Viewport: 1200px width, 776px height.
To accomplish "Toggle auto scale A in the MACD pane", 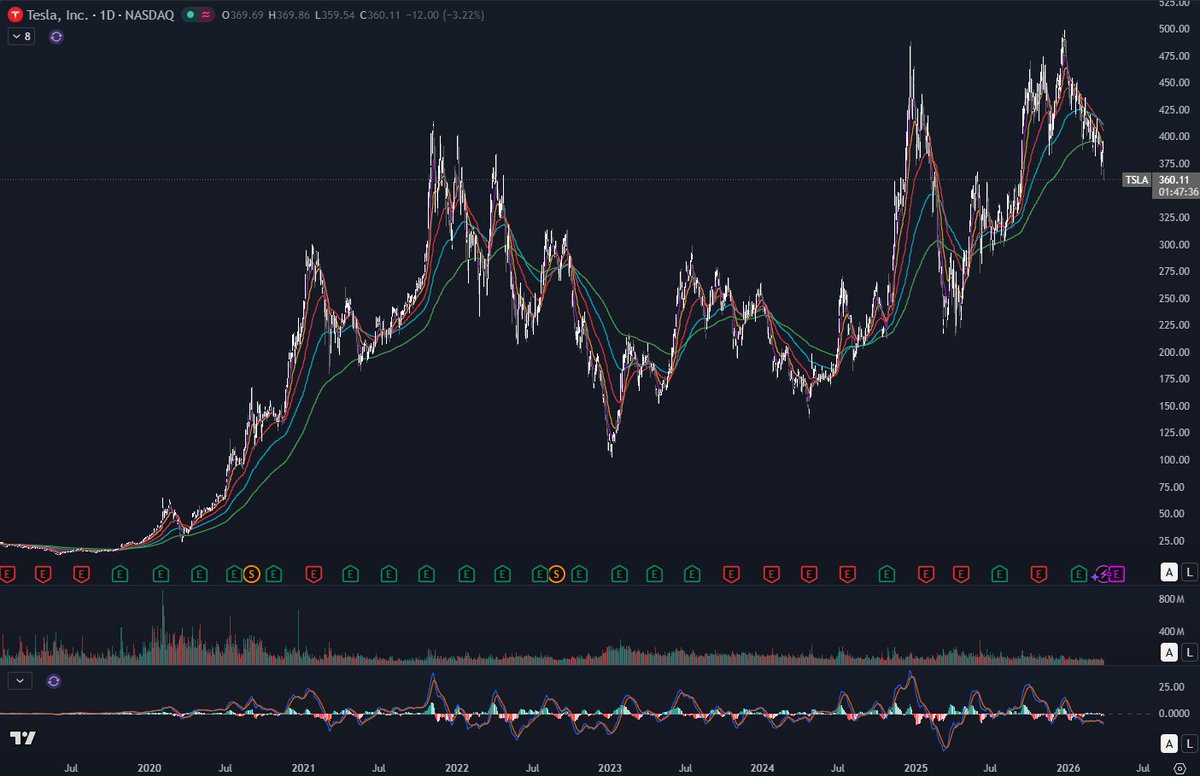I will (1168, 743).
